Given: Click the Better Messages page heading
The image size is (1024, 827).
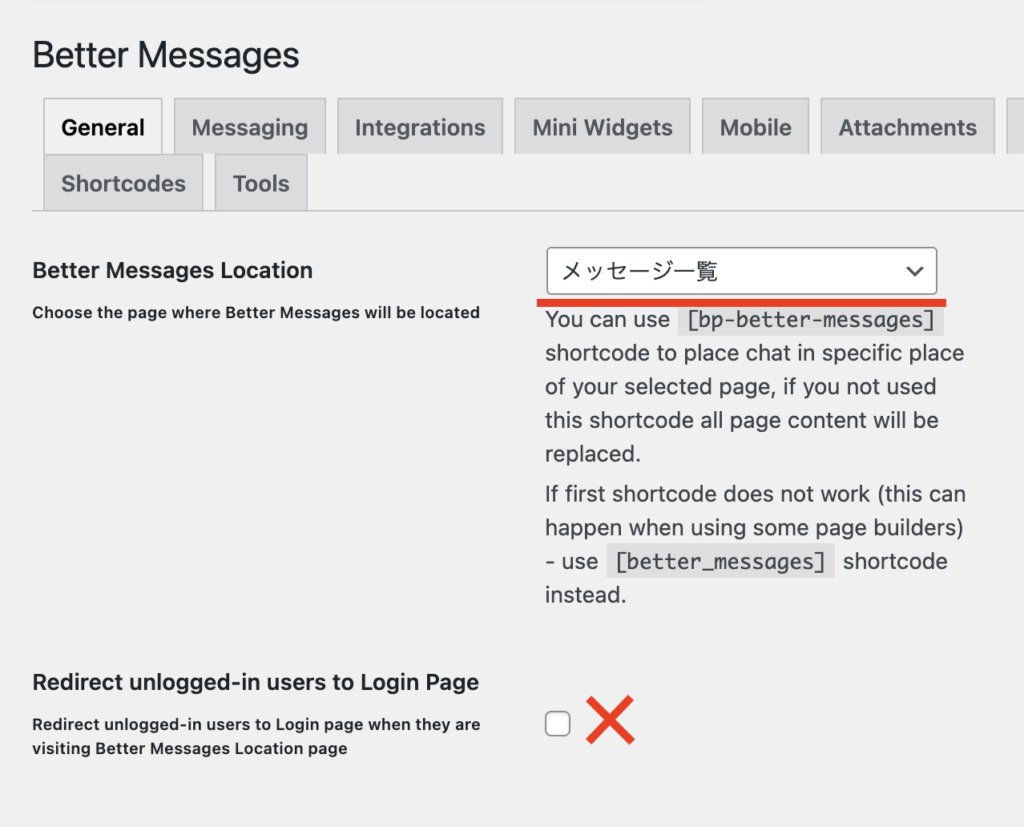Looking at the screenshot, I should [166, 54].
